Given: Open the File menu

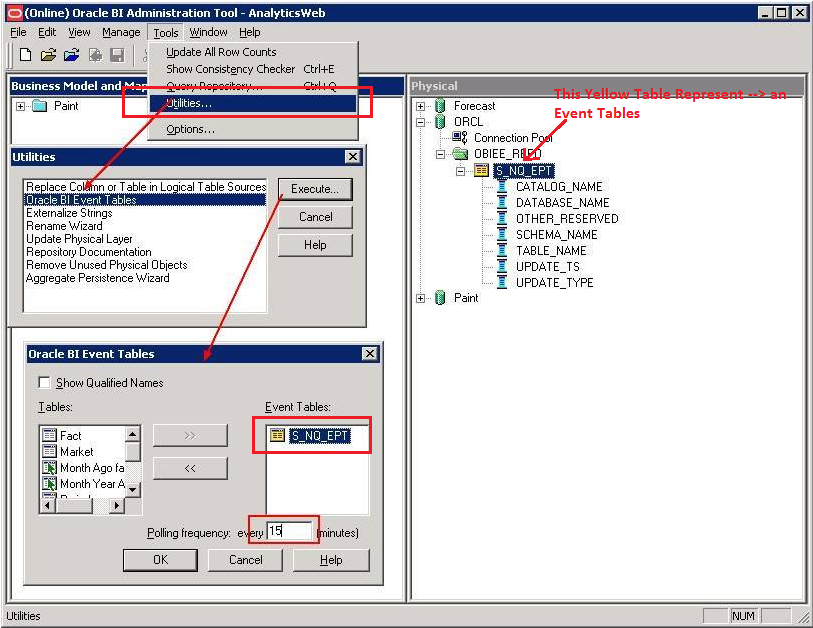Looking at the screenshot, I should pyautogui.click(x=18, y=32).
